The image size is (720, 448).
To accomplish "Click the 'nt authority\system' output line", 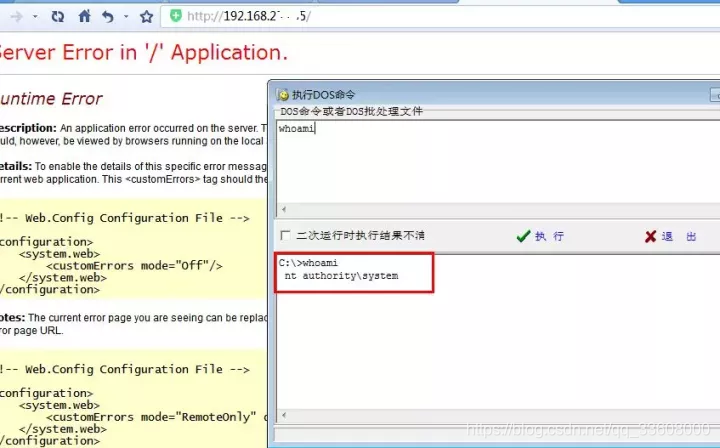I will 341,276.
